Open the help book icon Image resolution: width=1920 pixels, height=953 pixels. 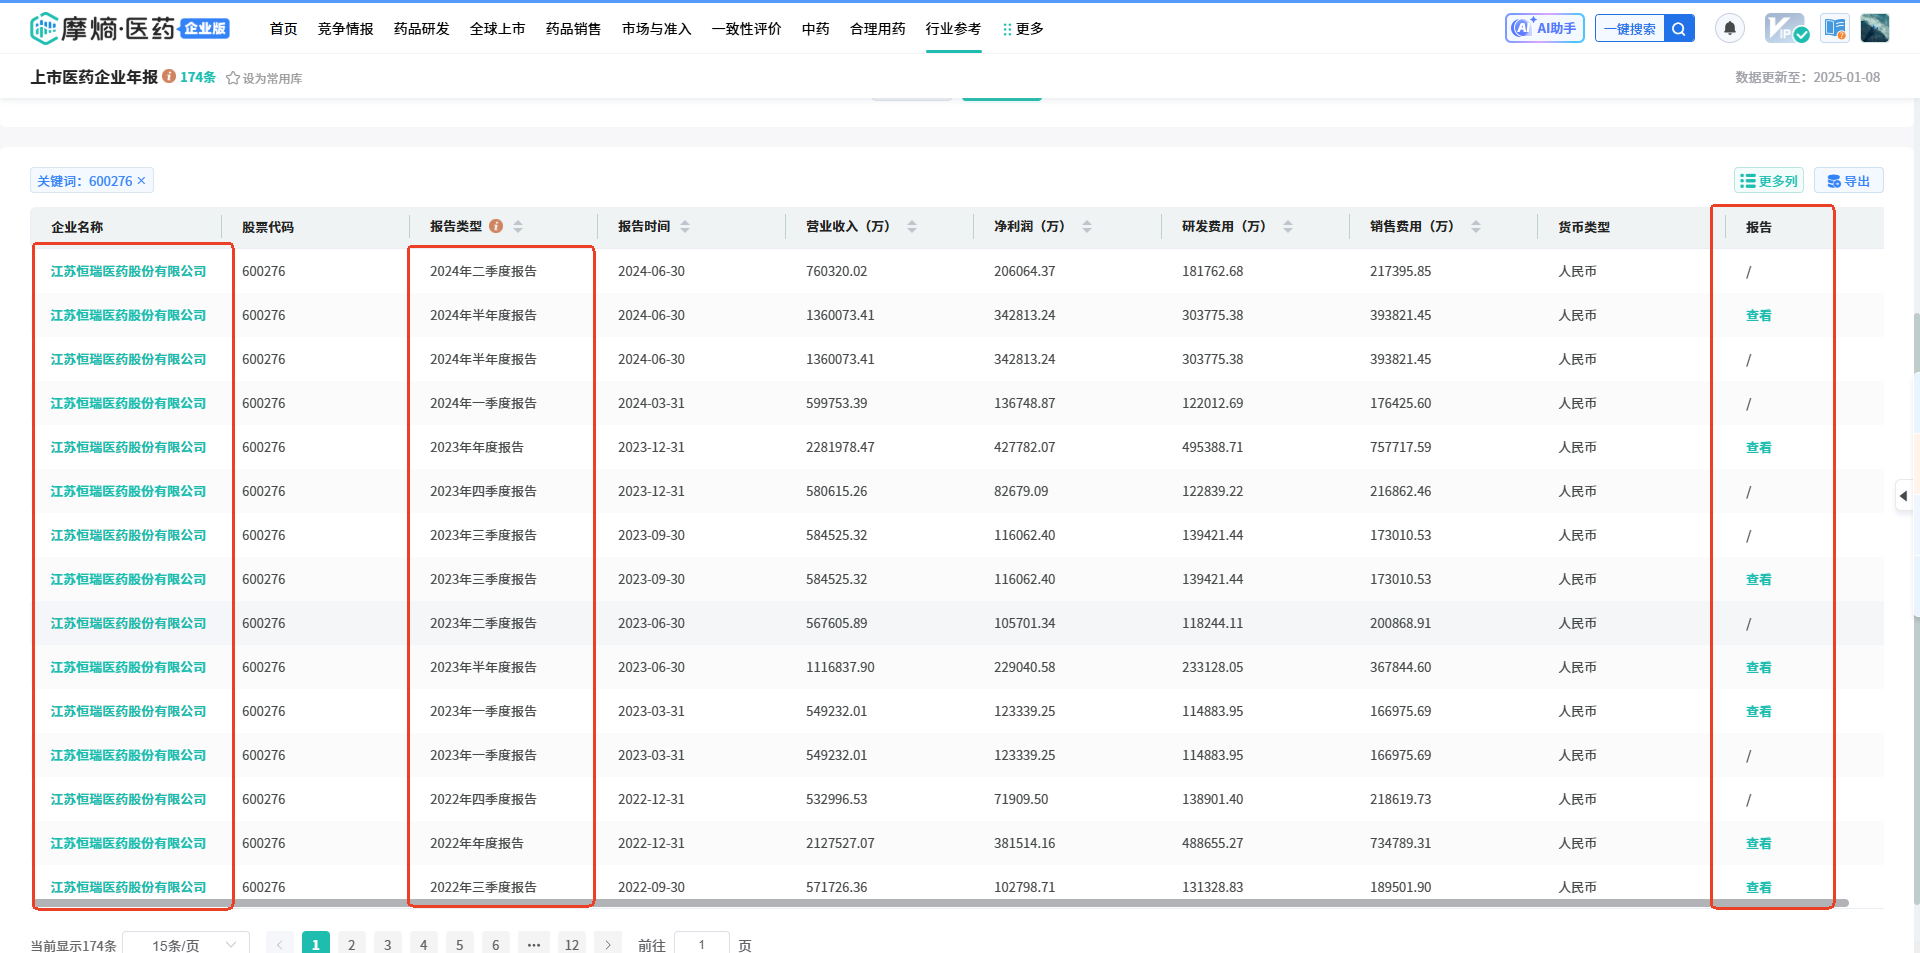[x=1834, y=28]
